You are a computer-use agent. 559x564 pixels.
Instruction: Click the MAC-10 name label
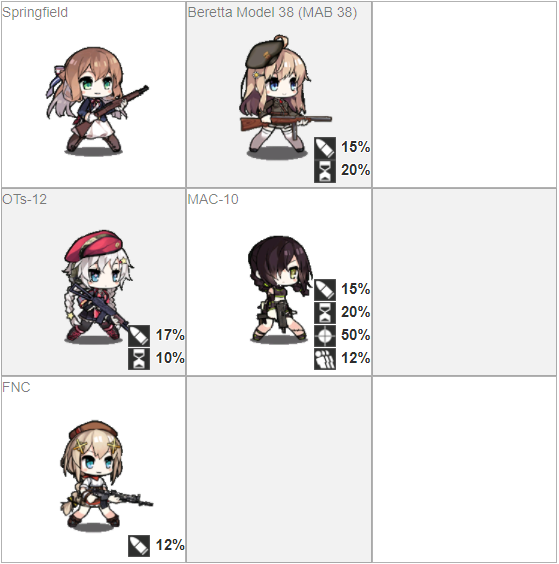tap(213, 199)
